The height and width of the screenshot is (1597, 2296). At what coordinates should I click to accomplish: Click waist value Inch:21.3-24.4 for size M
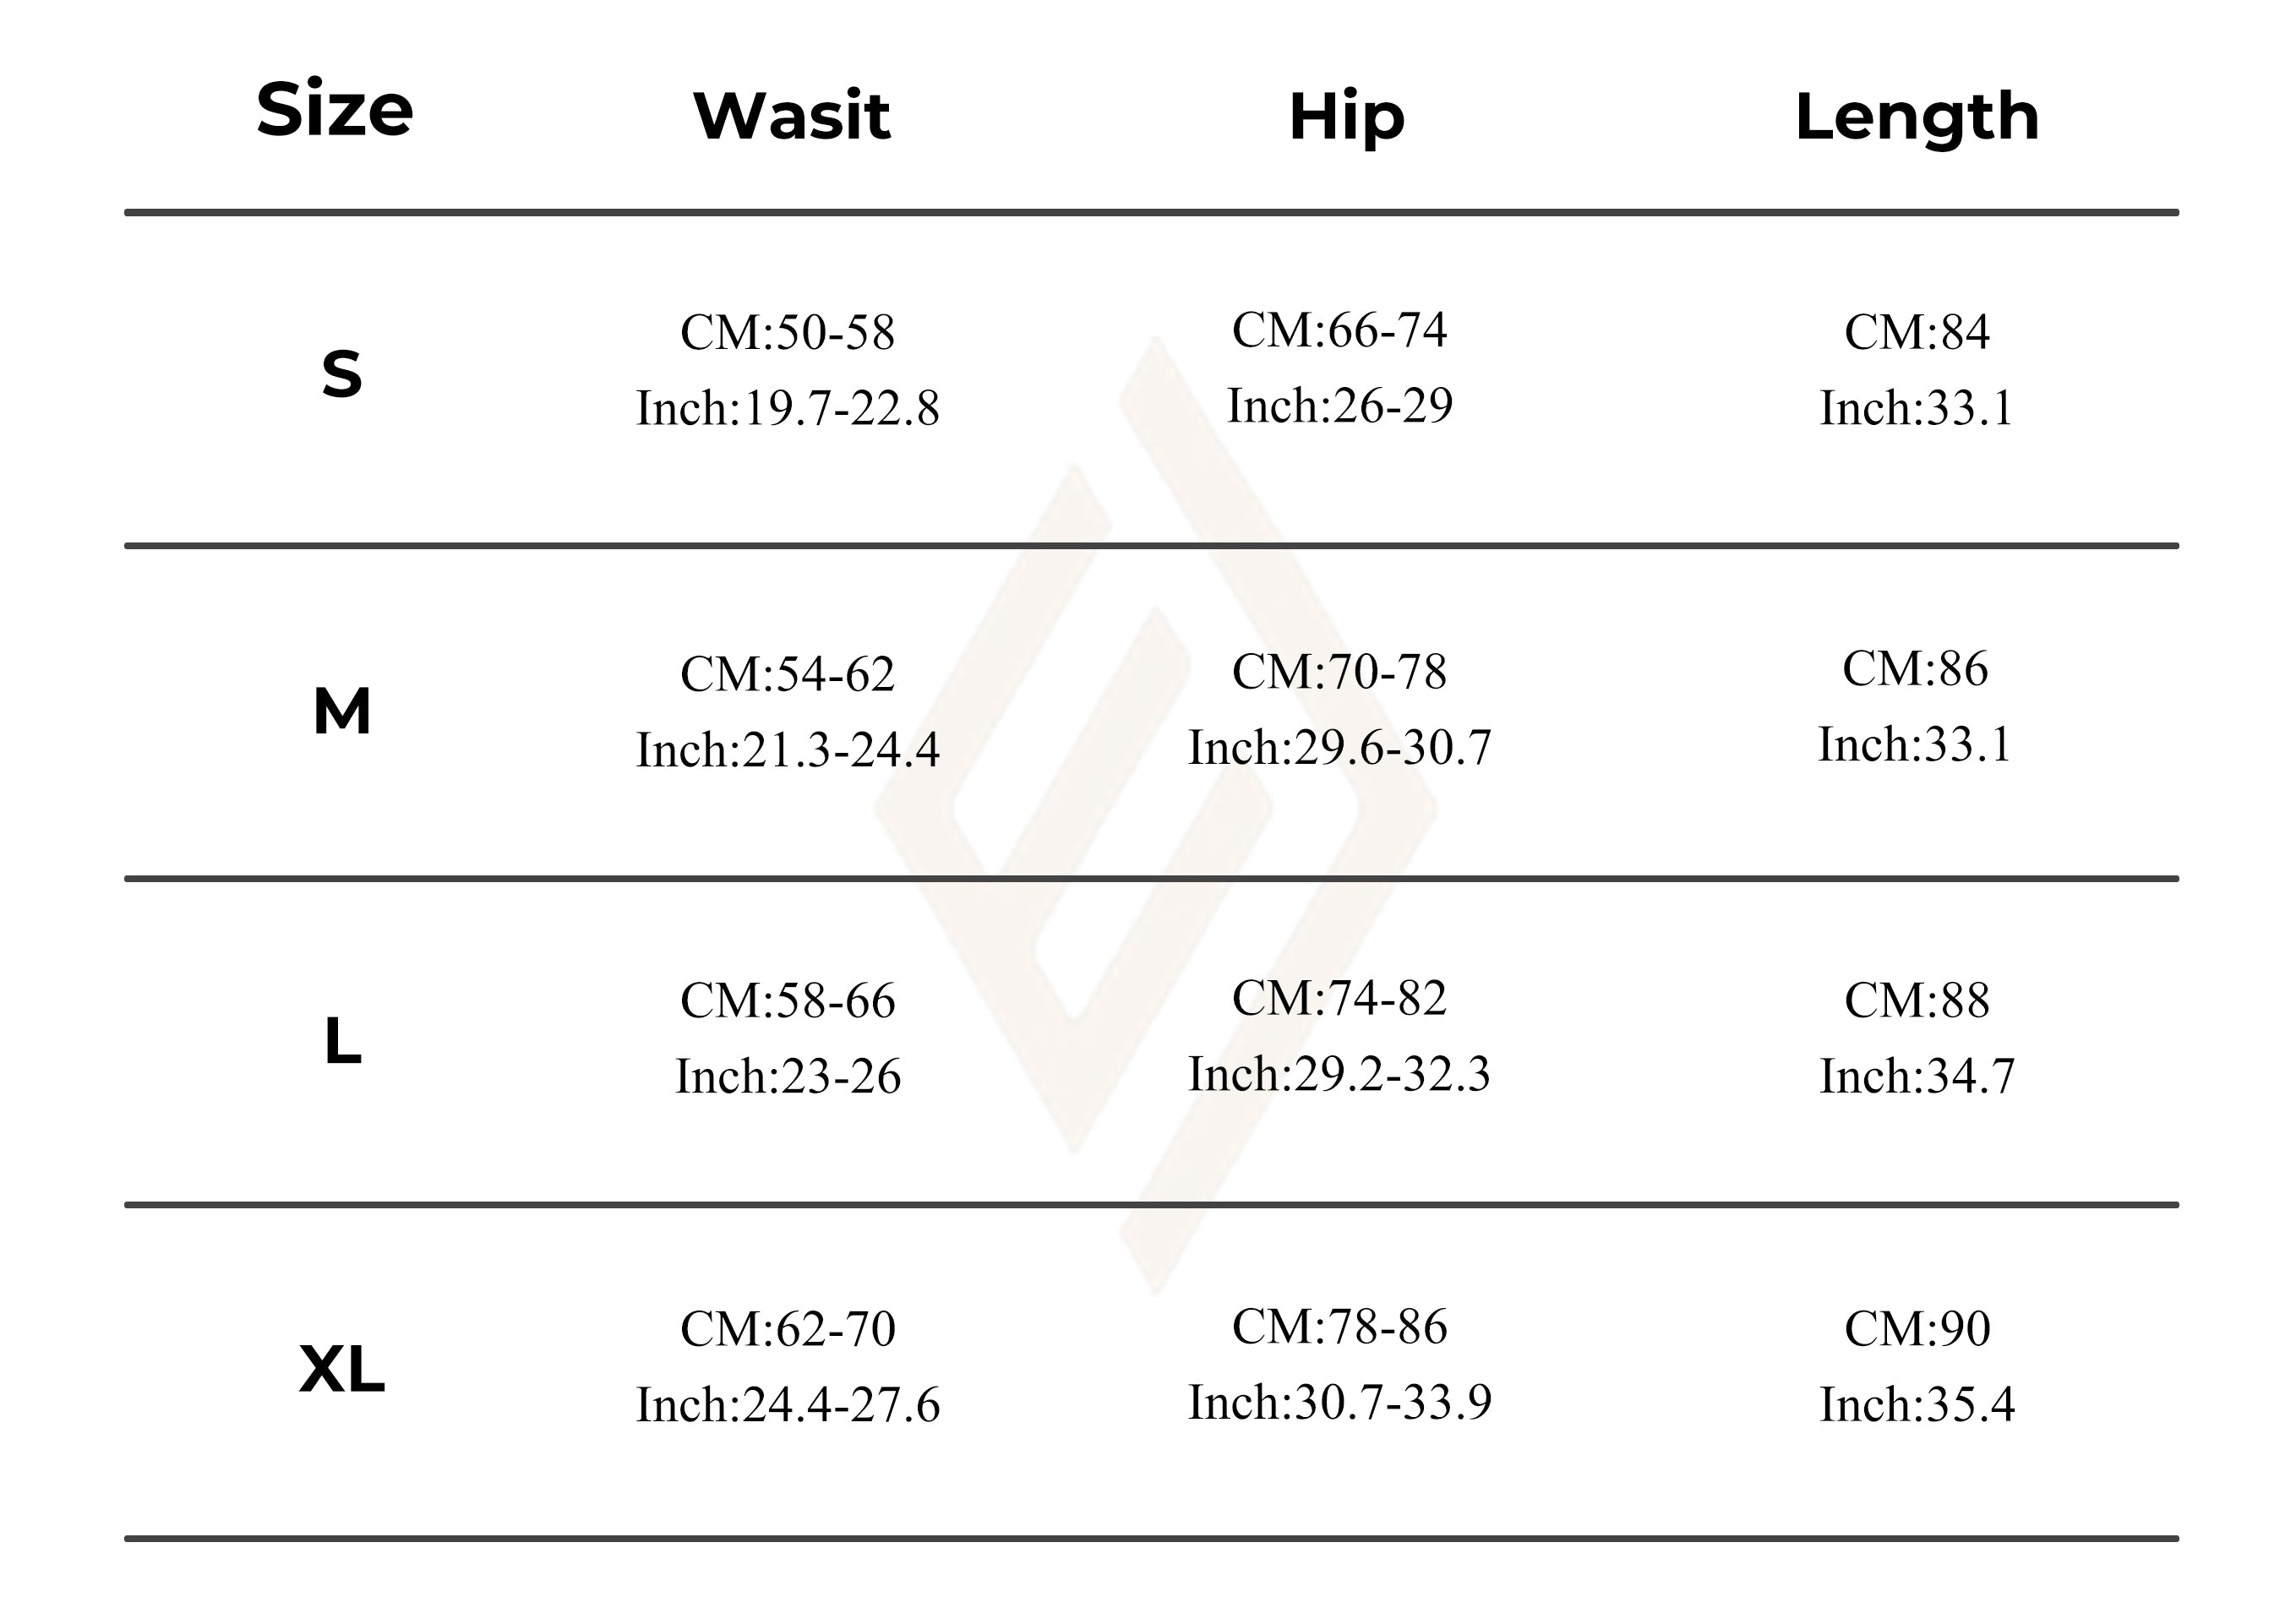pyautogui.click(x=787, y=750)
